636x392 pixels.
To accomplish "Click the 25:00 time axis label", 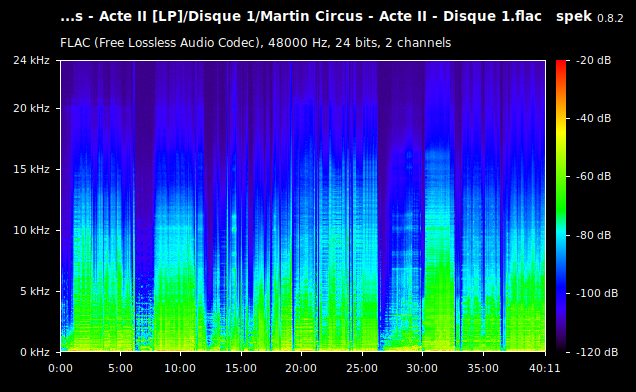I will click(x=362, y=368).
